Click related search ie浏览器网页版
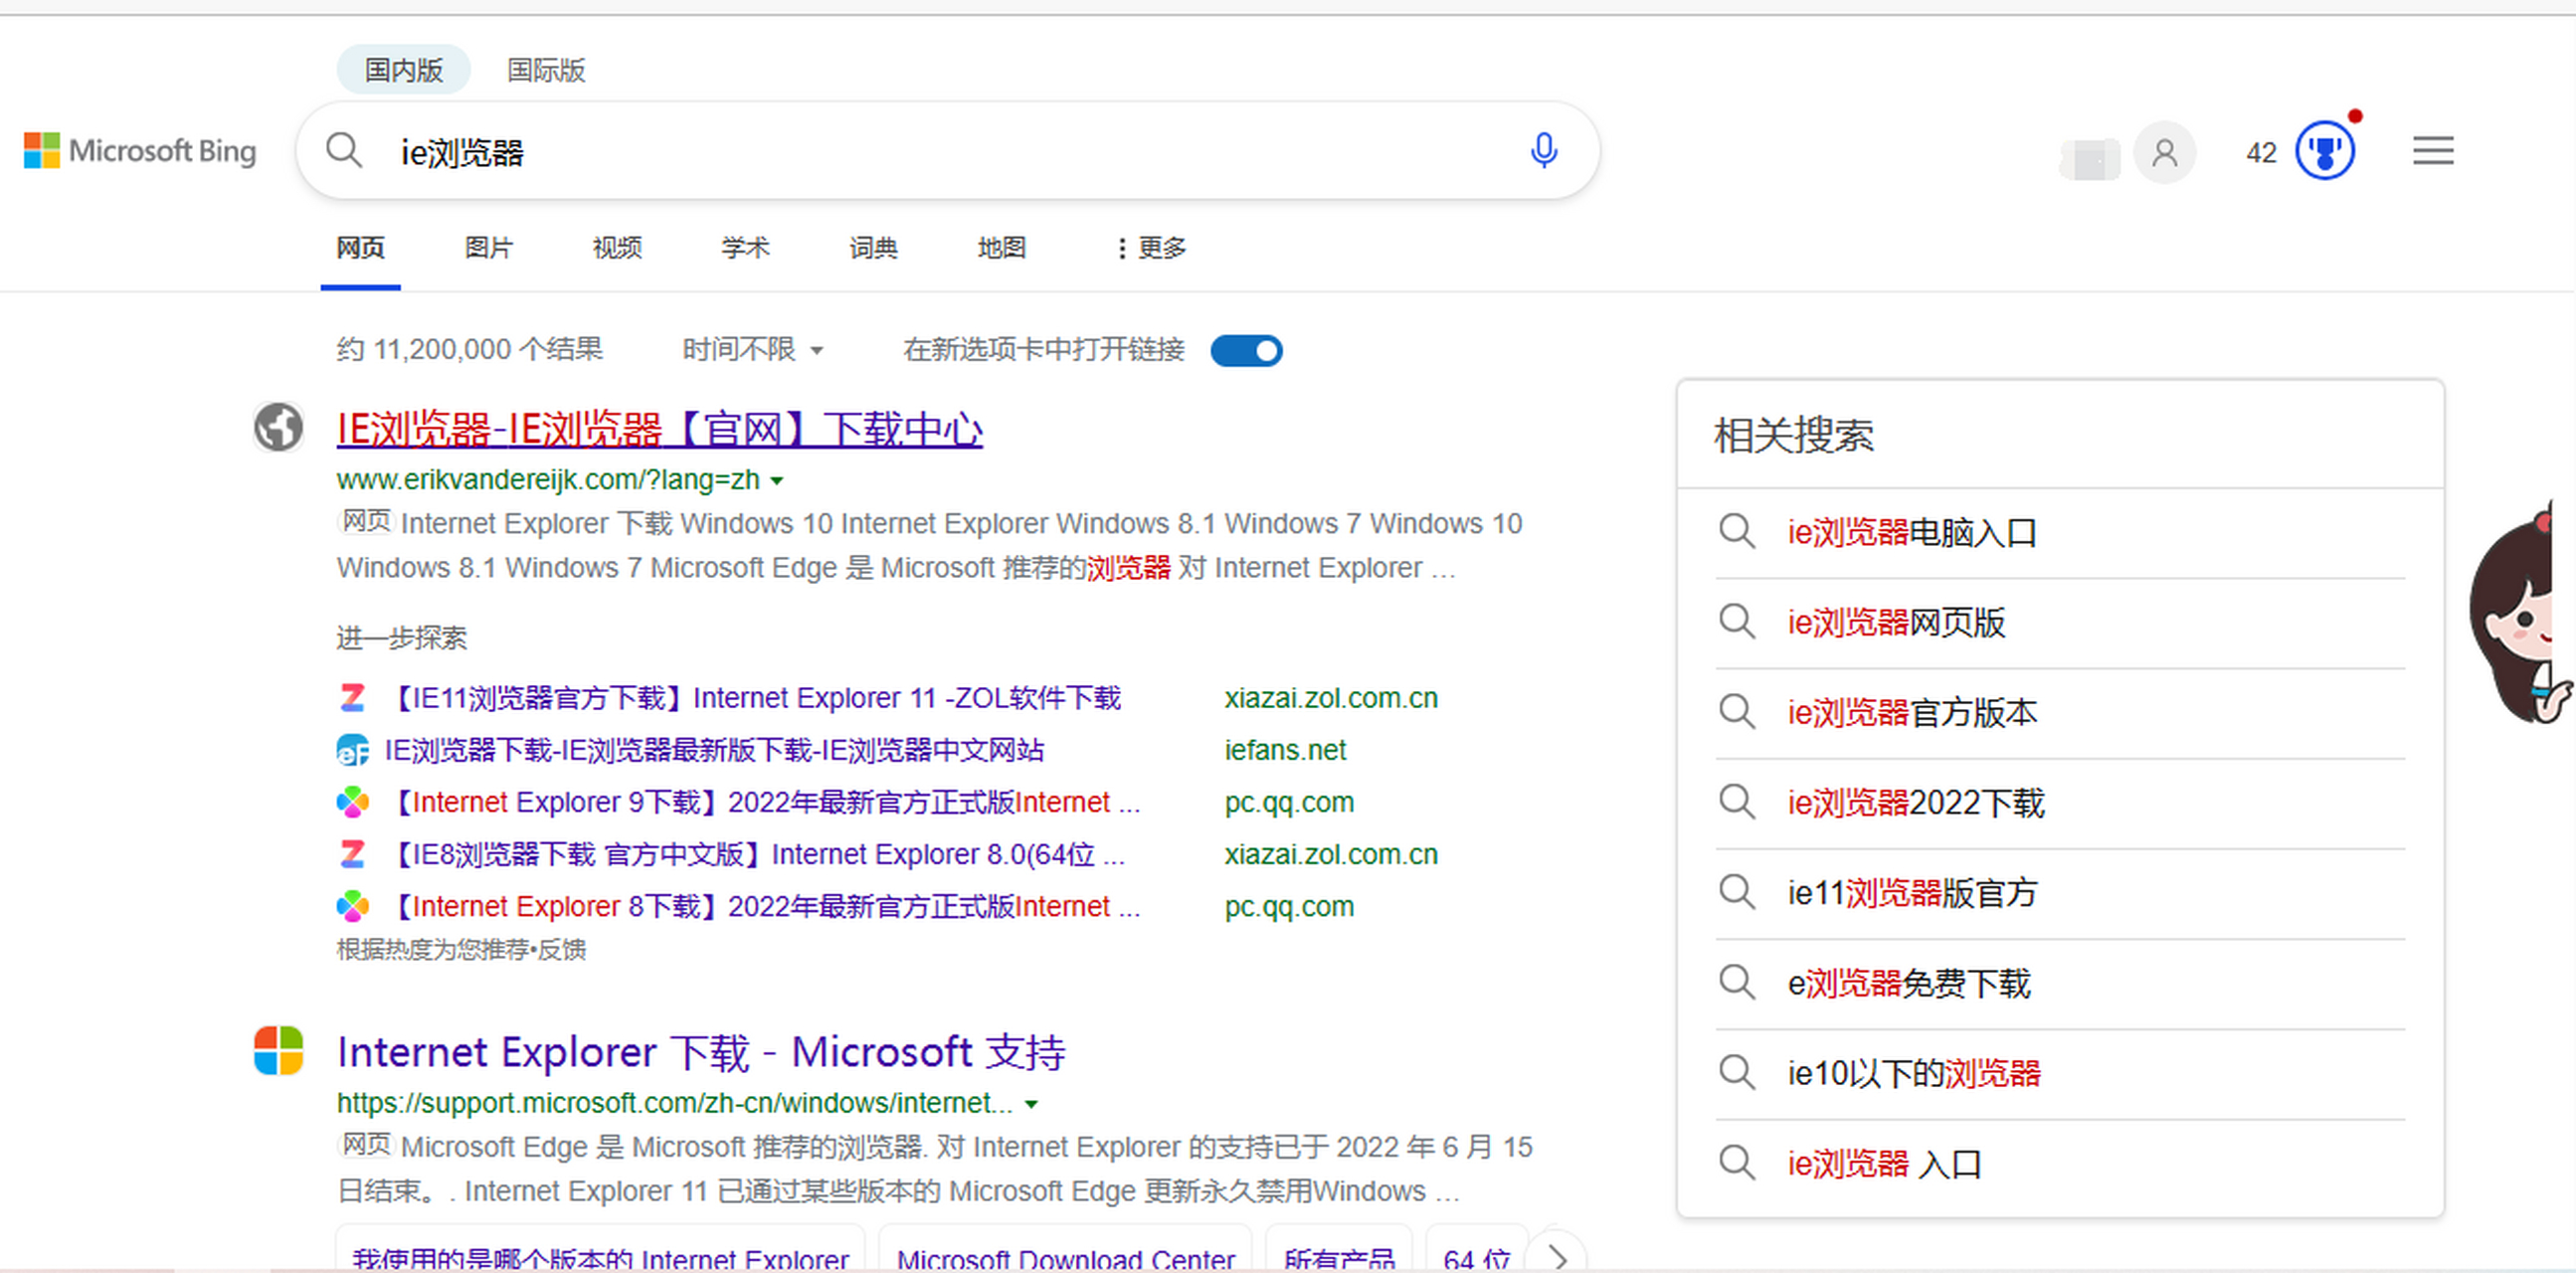The height and width of the screenshot is (1273, 2576). tap(1896, 622)
